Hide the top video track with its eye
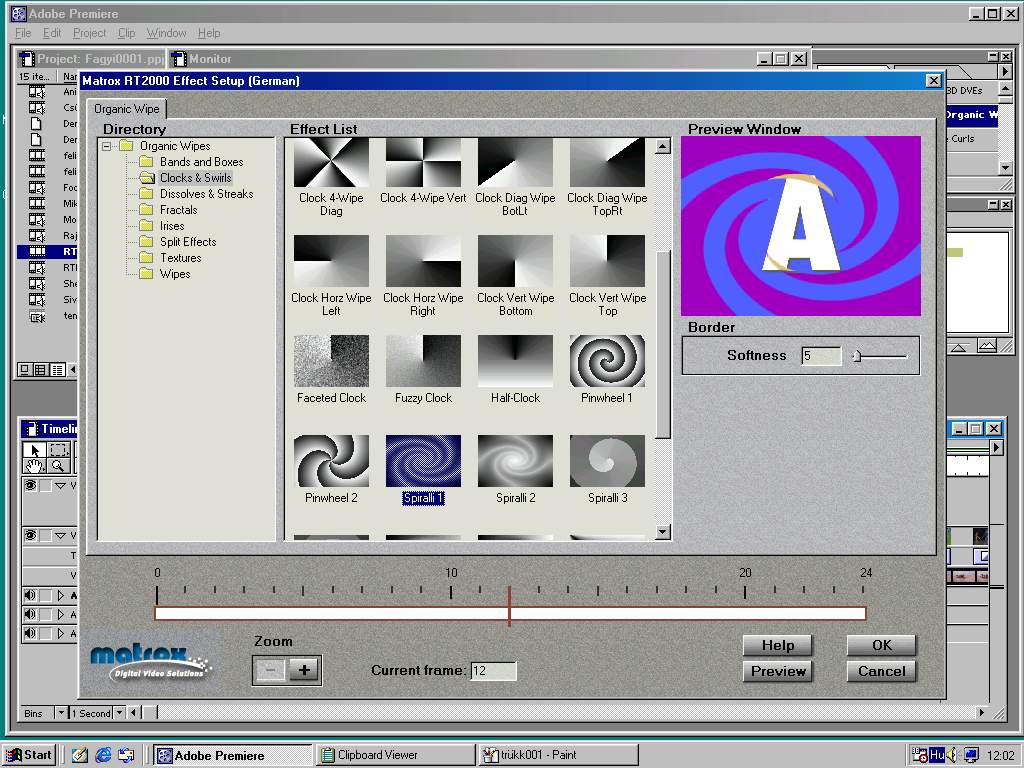This screenshot has height=768, width=1024. point(30,485)
